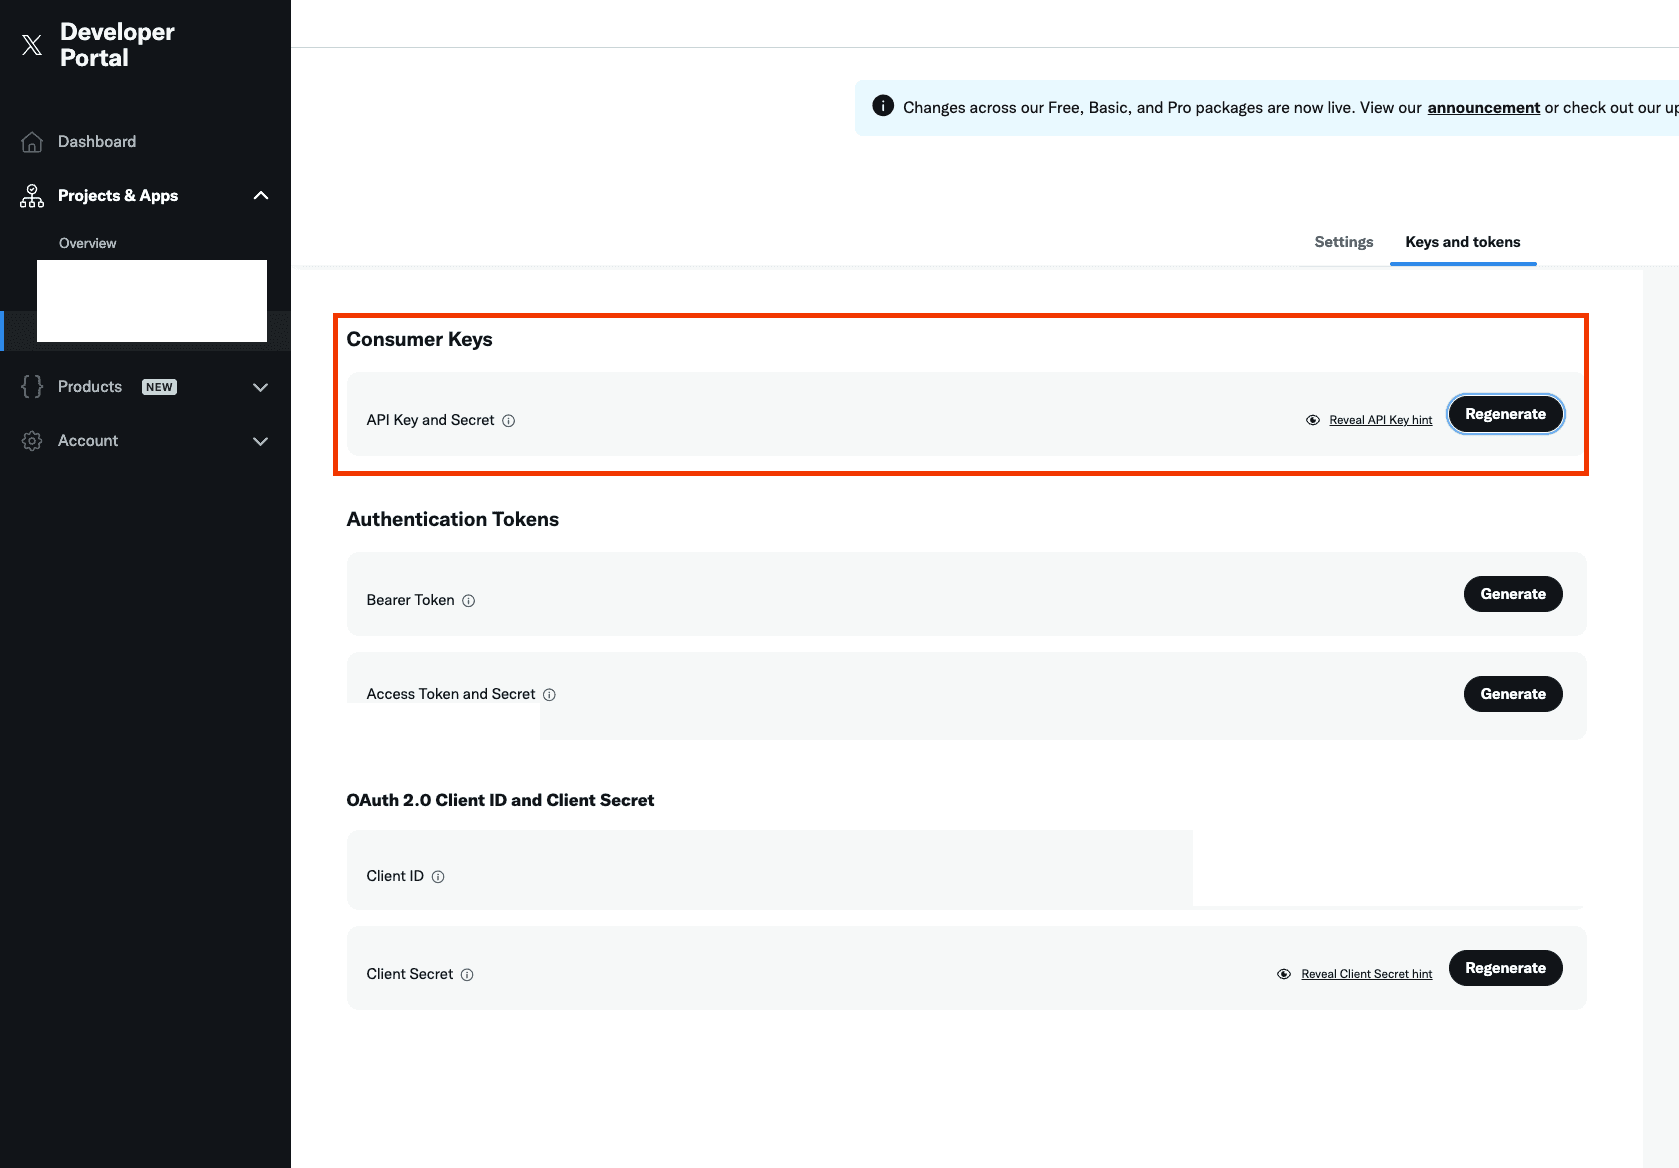Open Dashboard in the sidebar
1679x1168 pixels.
coord(97,142)
